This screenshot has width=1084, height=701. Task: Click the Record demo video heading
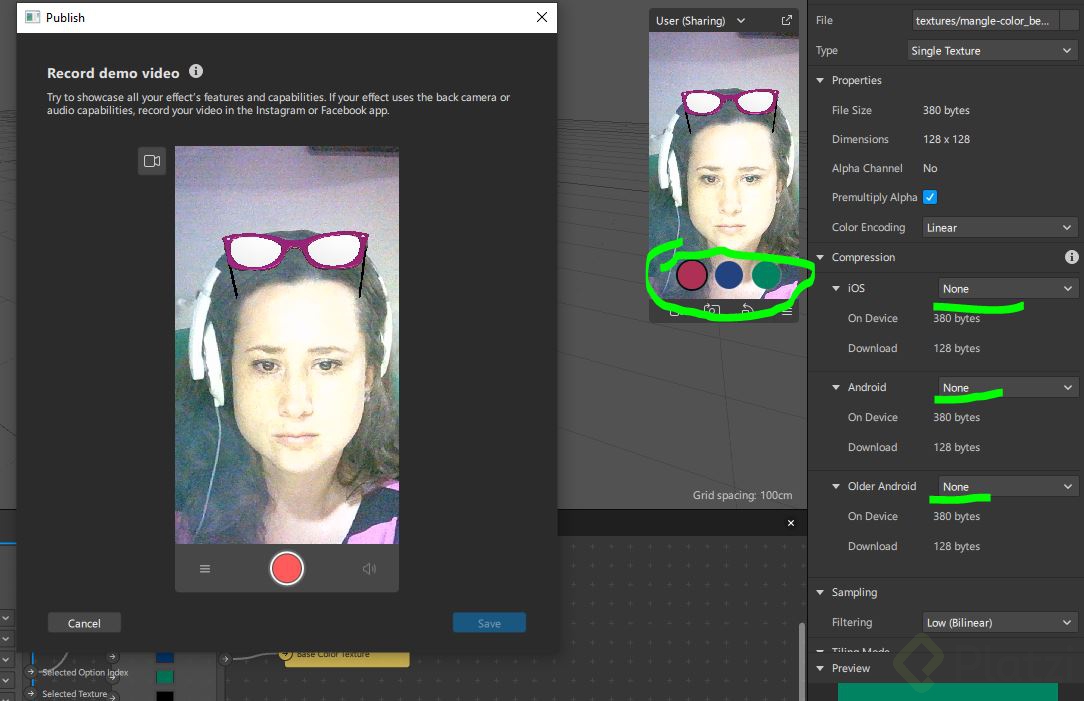tap(113, 73)
